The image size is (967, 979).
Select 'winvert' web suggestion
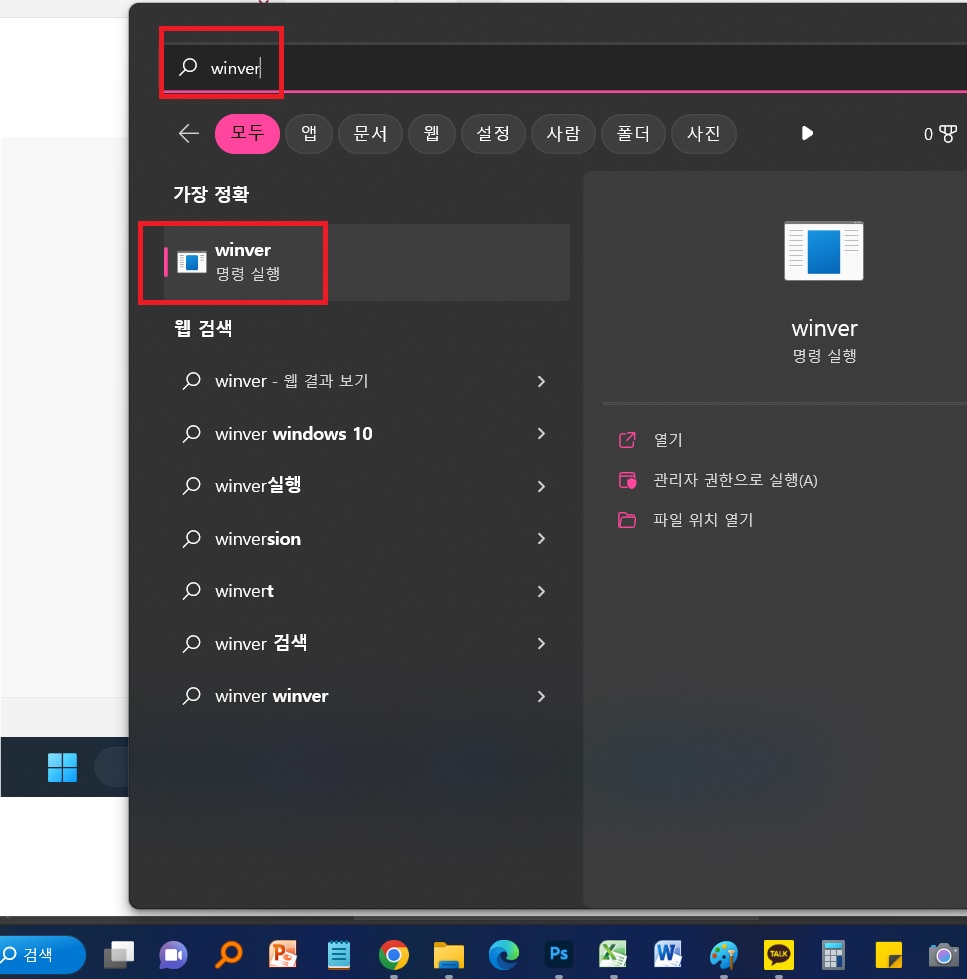point(365,591)
